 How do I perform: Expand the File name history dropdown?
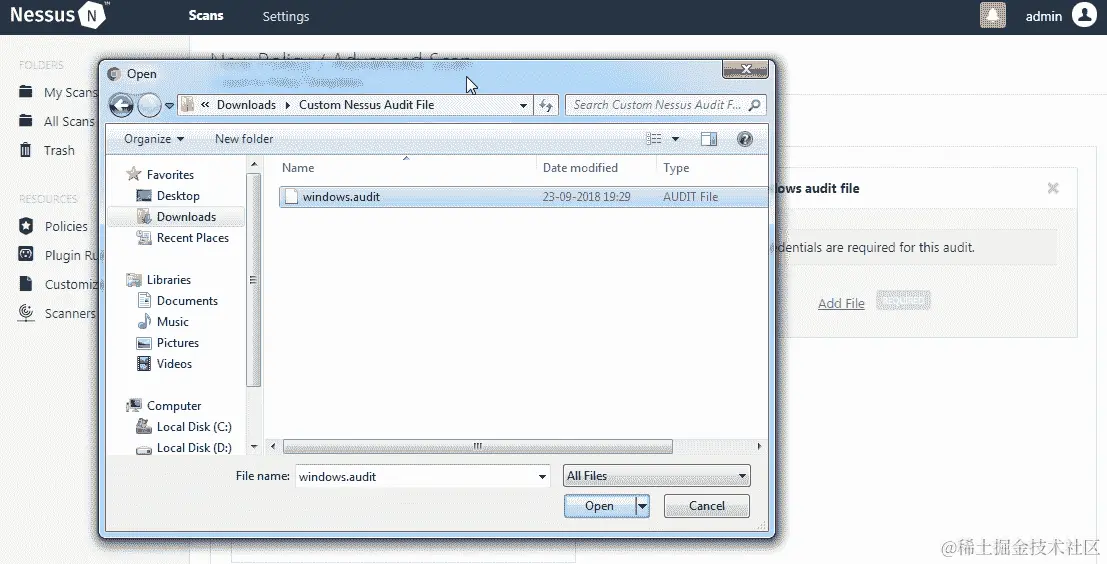tap(542, 476)
